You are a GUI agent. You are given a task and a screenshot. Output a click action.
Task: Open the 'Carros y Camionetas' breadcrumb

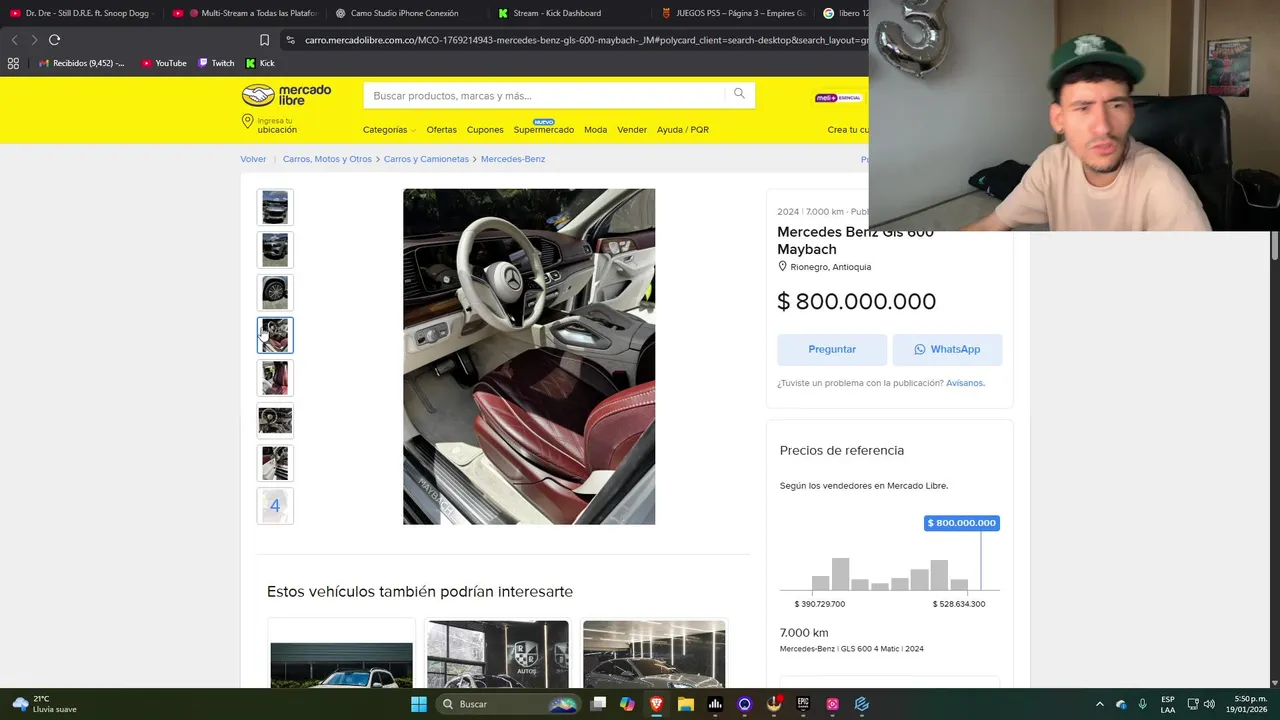pyautogui.click(x=426, y=159)
